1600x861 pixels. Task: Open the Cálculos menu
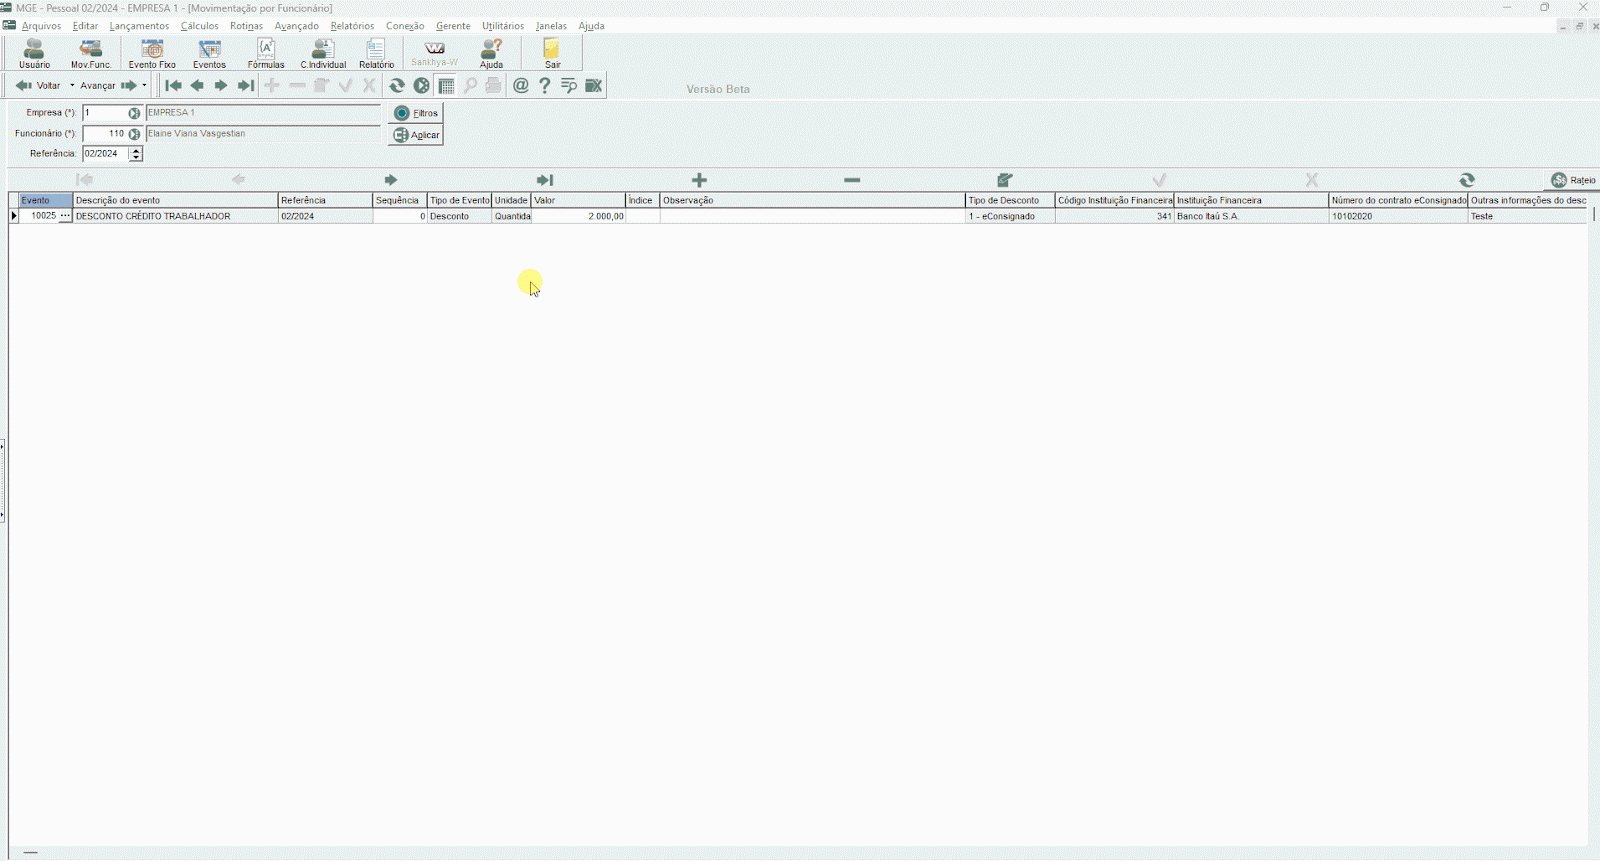pyautogui.click(x=199, y=26)
